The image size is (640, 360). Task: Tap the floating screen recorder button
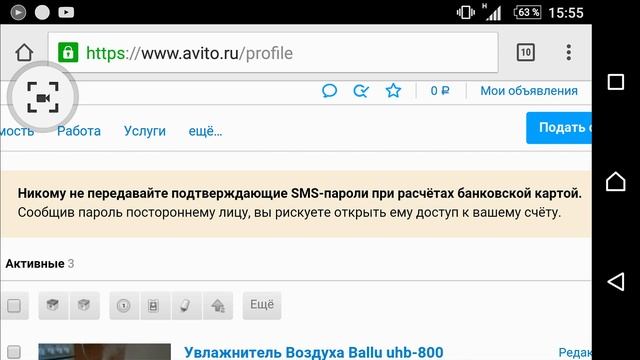pos(43,97)
